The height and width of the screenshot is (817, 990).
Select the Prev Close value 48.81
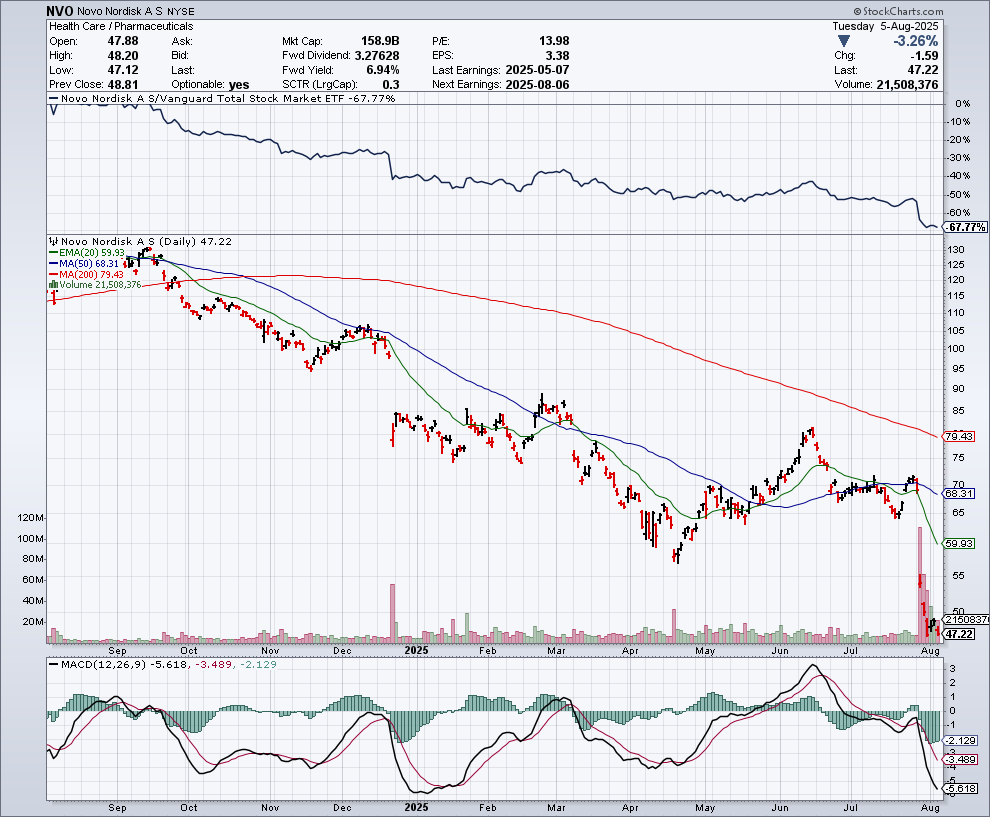[123, 85]
